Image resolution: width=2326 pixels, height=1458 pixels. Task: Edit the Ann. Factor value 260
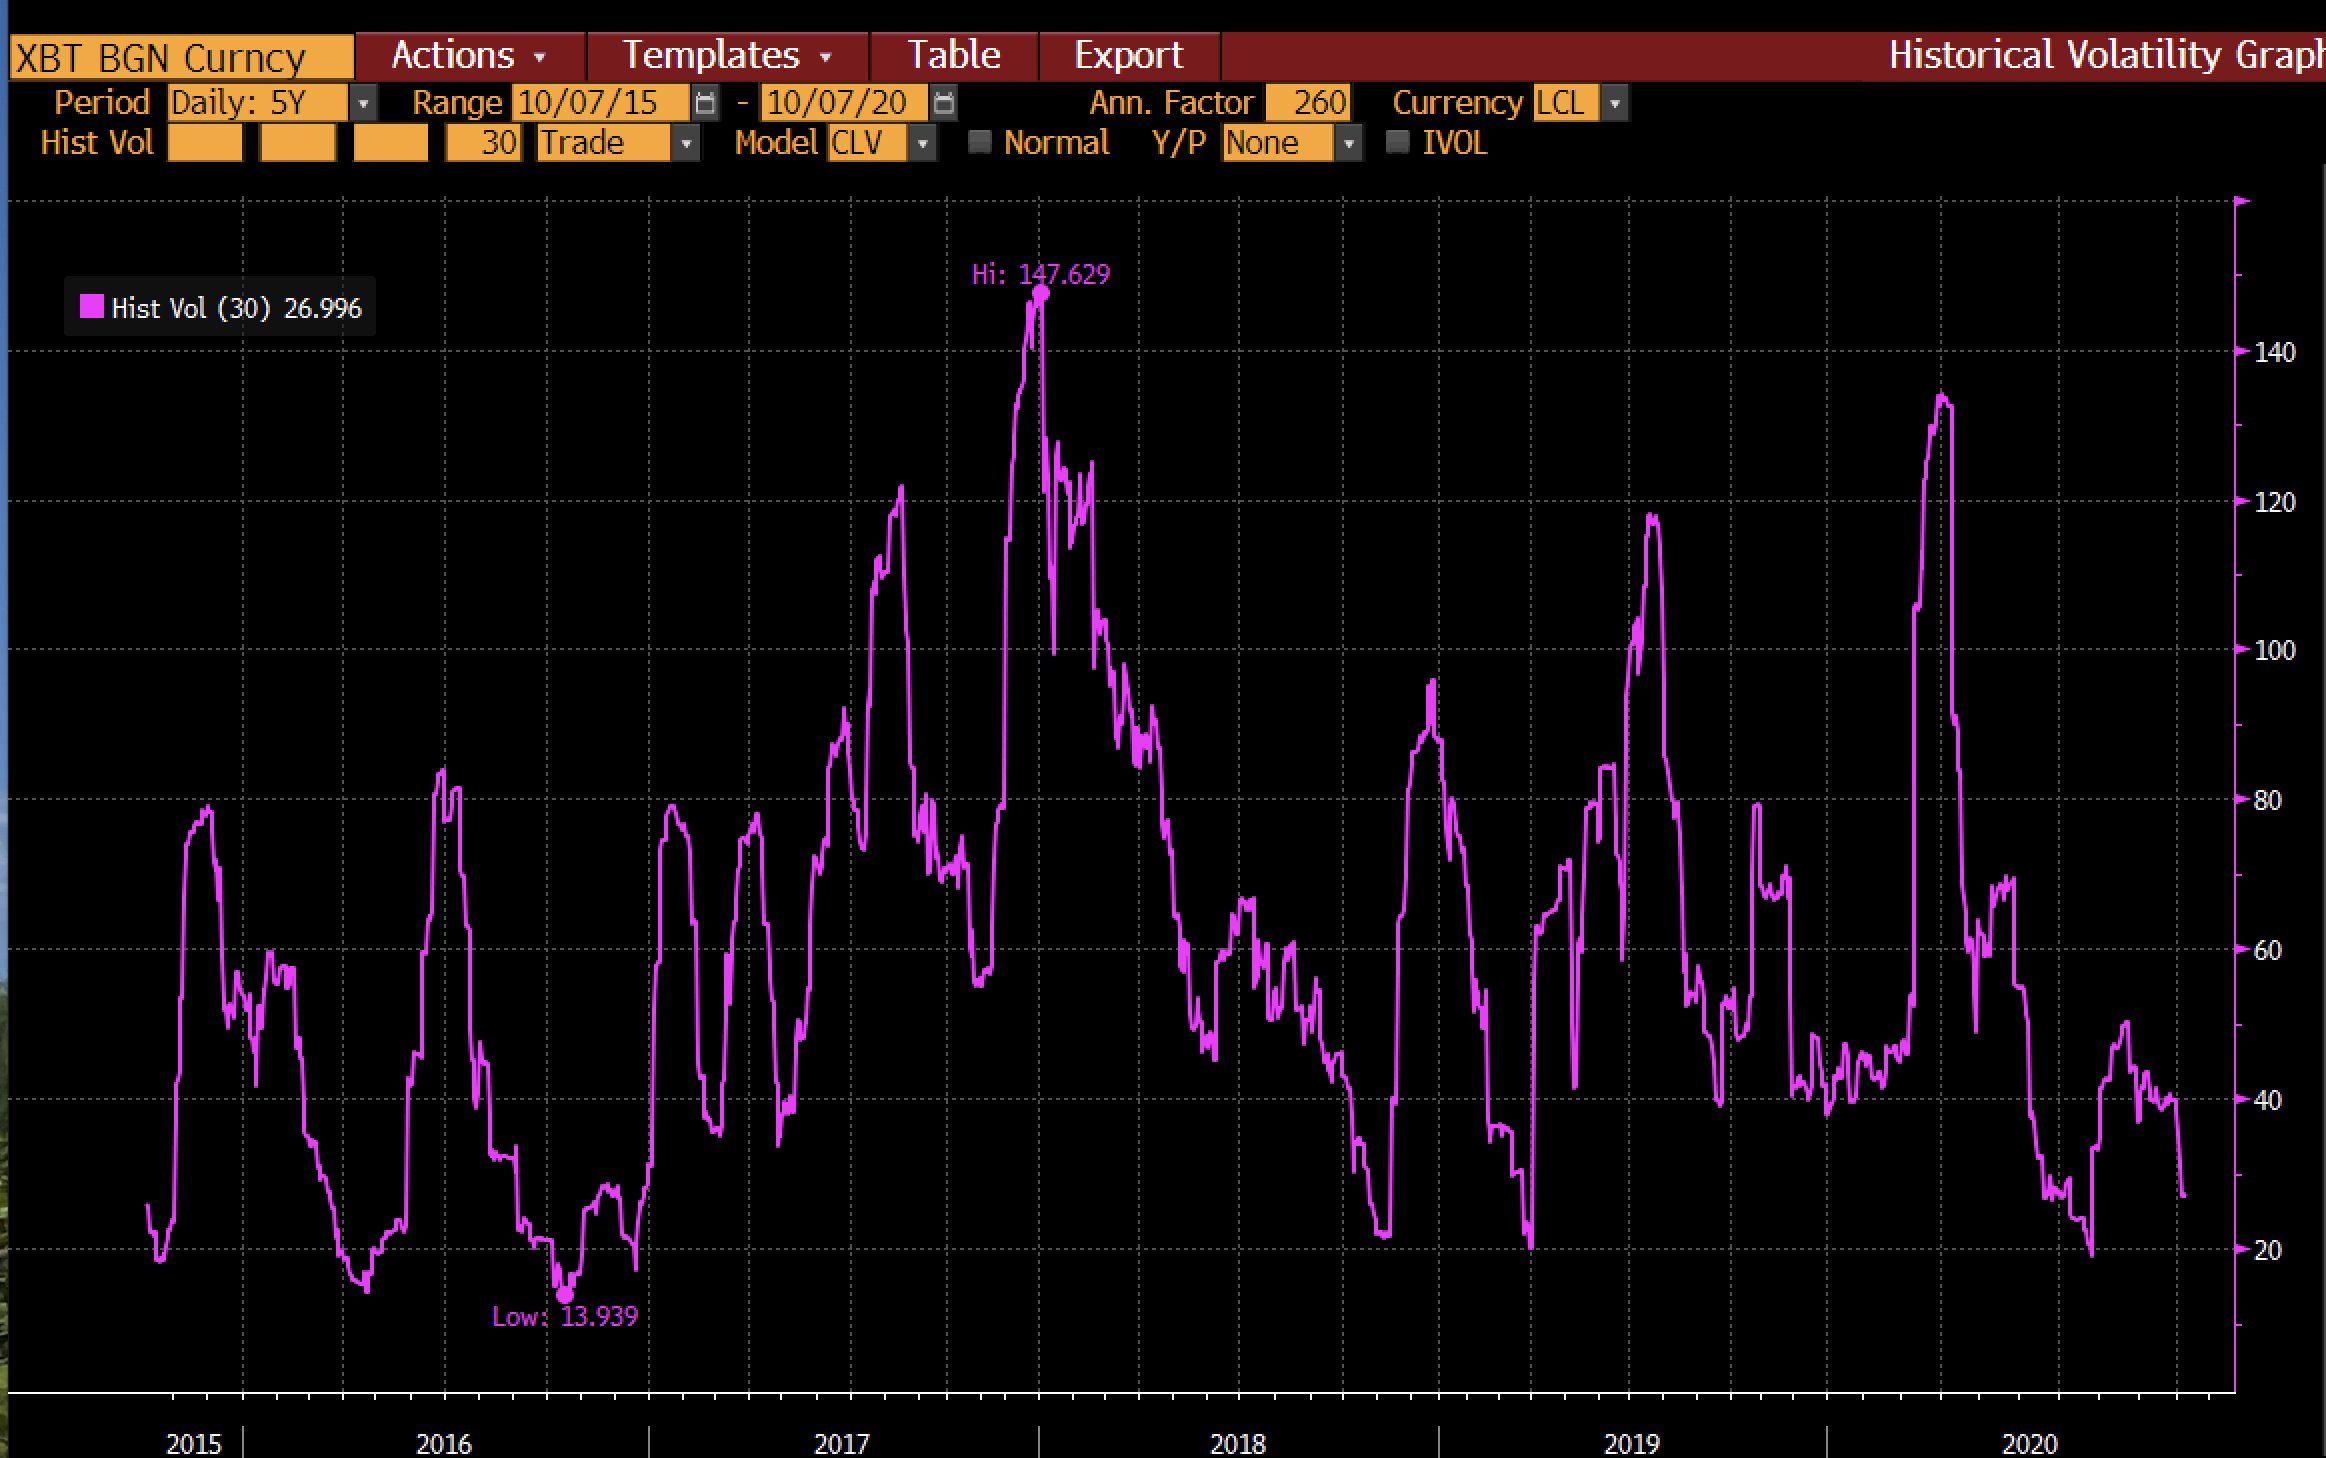[x=1308, y=102]
